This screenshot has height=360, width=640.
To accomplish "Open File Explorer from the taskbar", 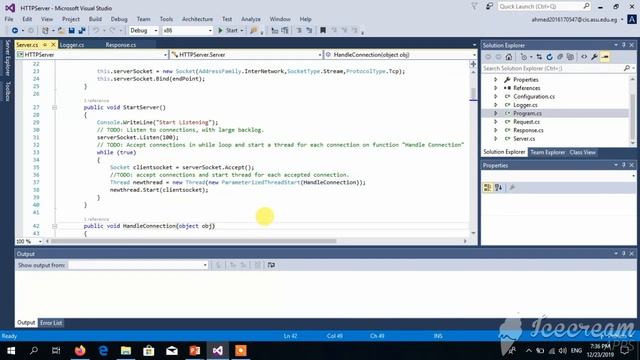I will [x=126, y=351].
